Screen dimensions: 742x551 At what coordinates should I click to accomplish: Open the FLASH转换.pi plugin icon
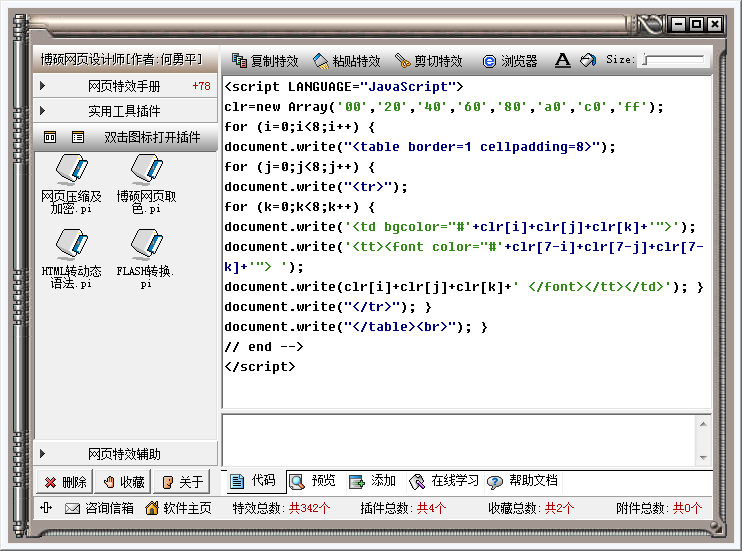coord(146,246)
